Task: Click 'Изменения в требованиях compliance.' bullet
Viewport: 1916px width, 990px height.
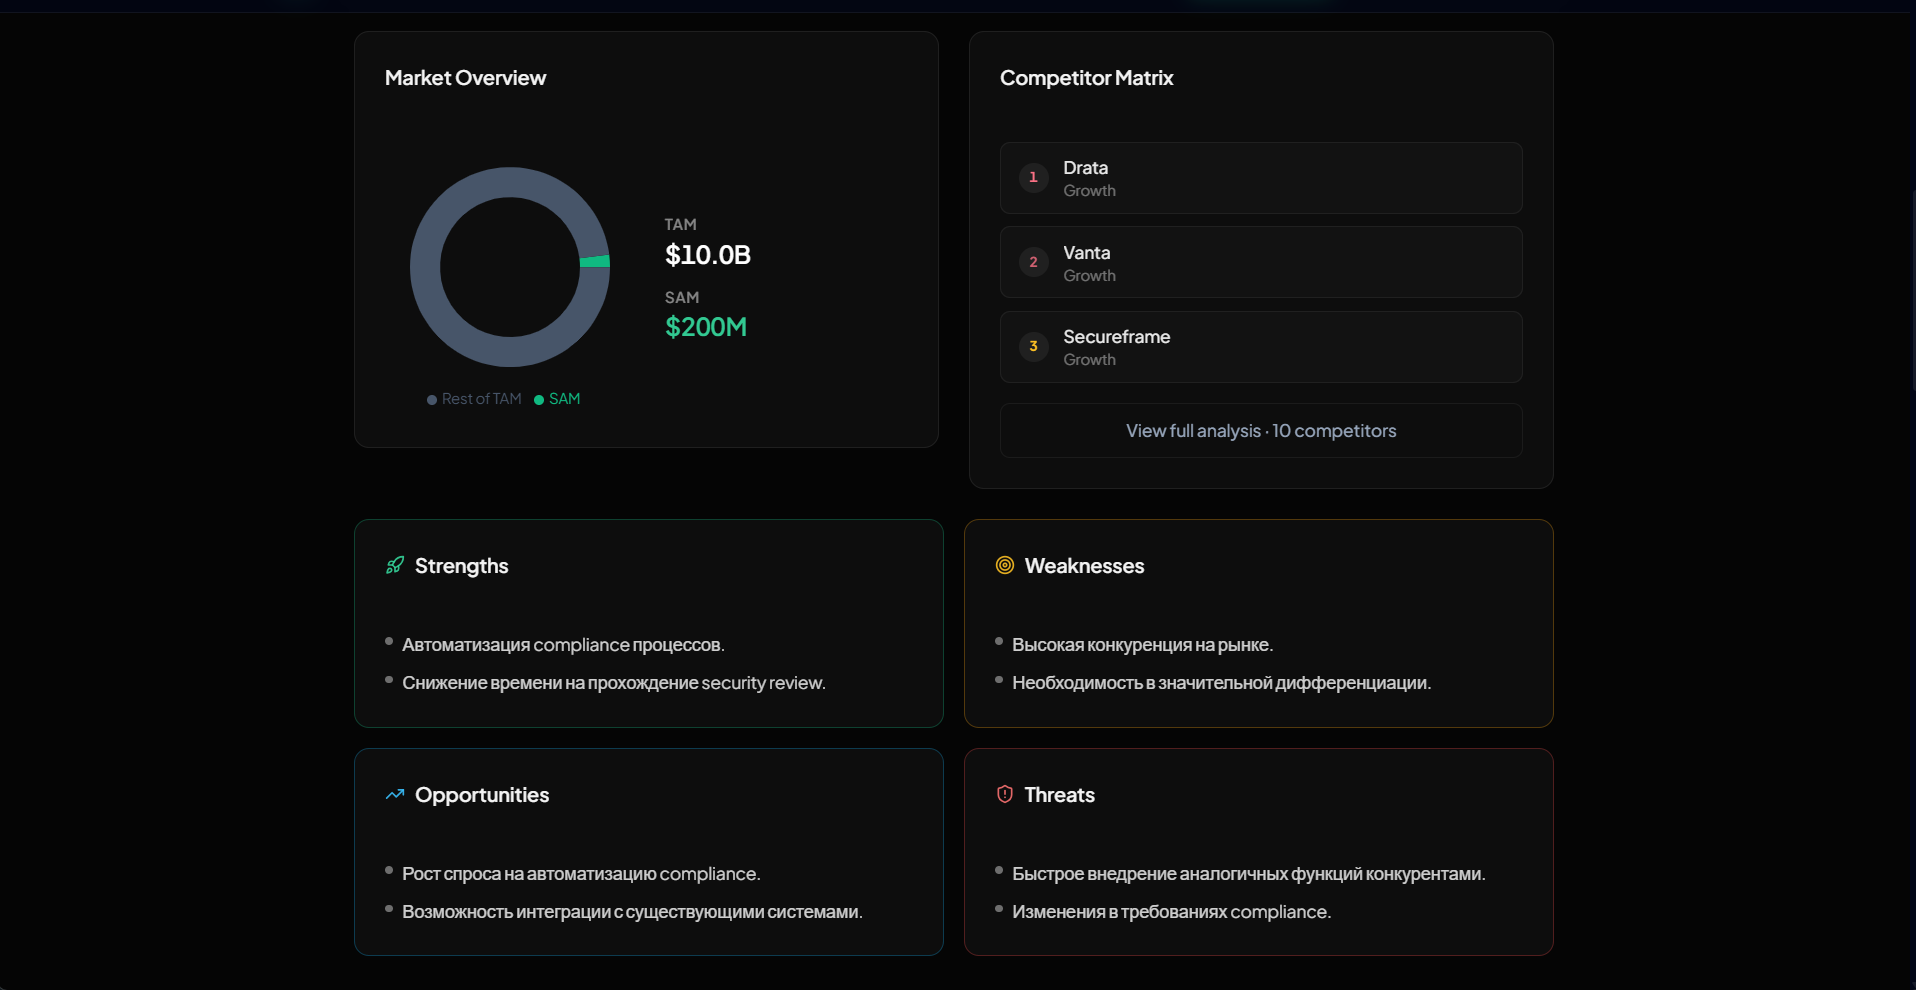Action: click(x=1171, y=912)
